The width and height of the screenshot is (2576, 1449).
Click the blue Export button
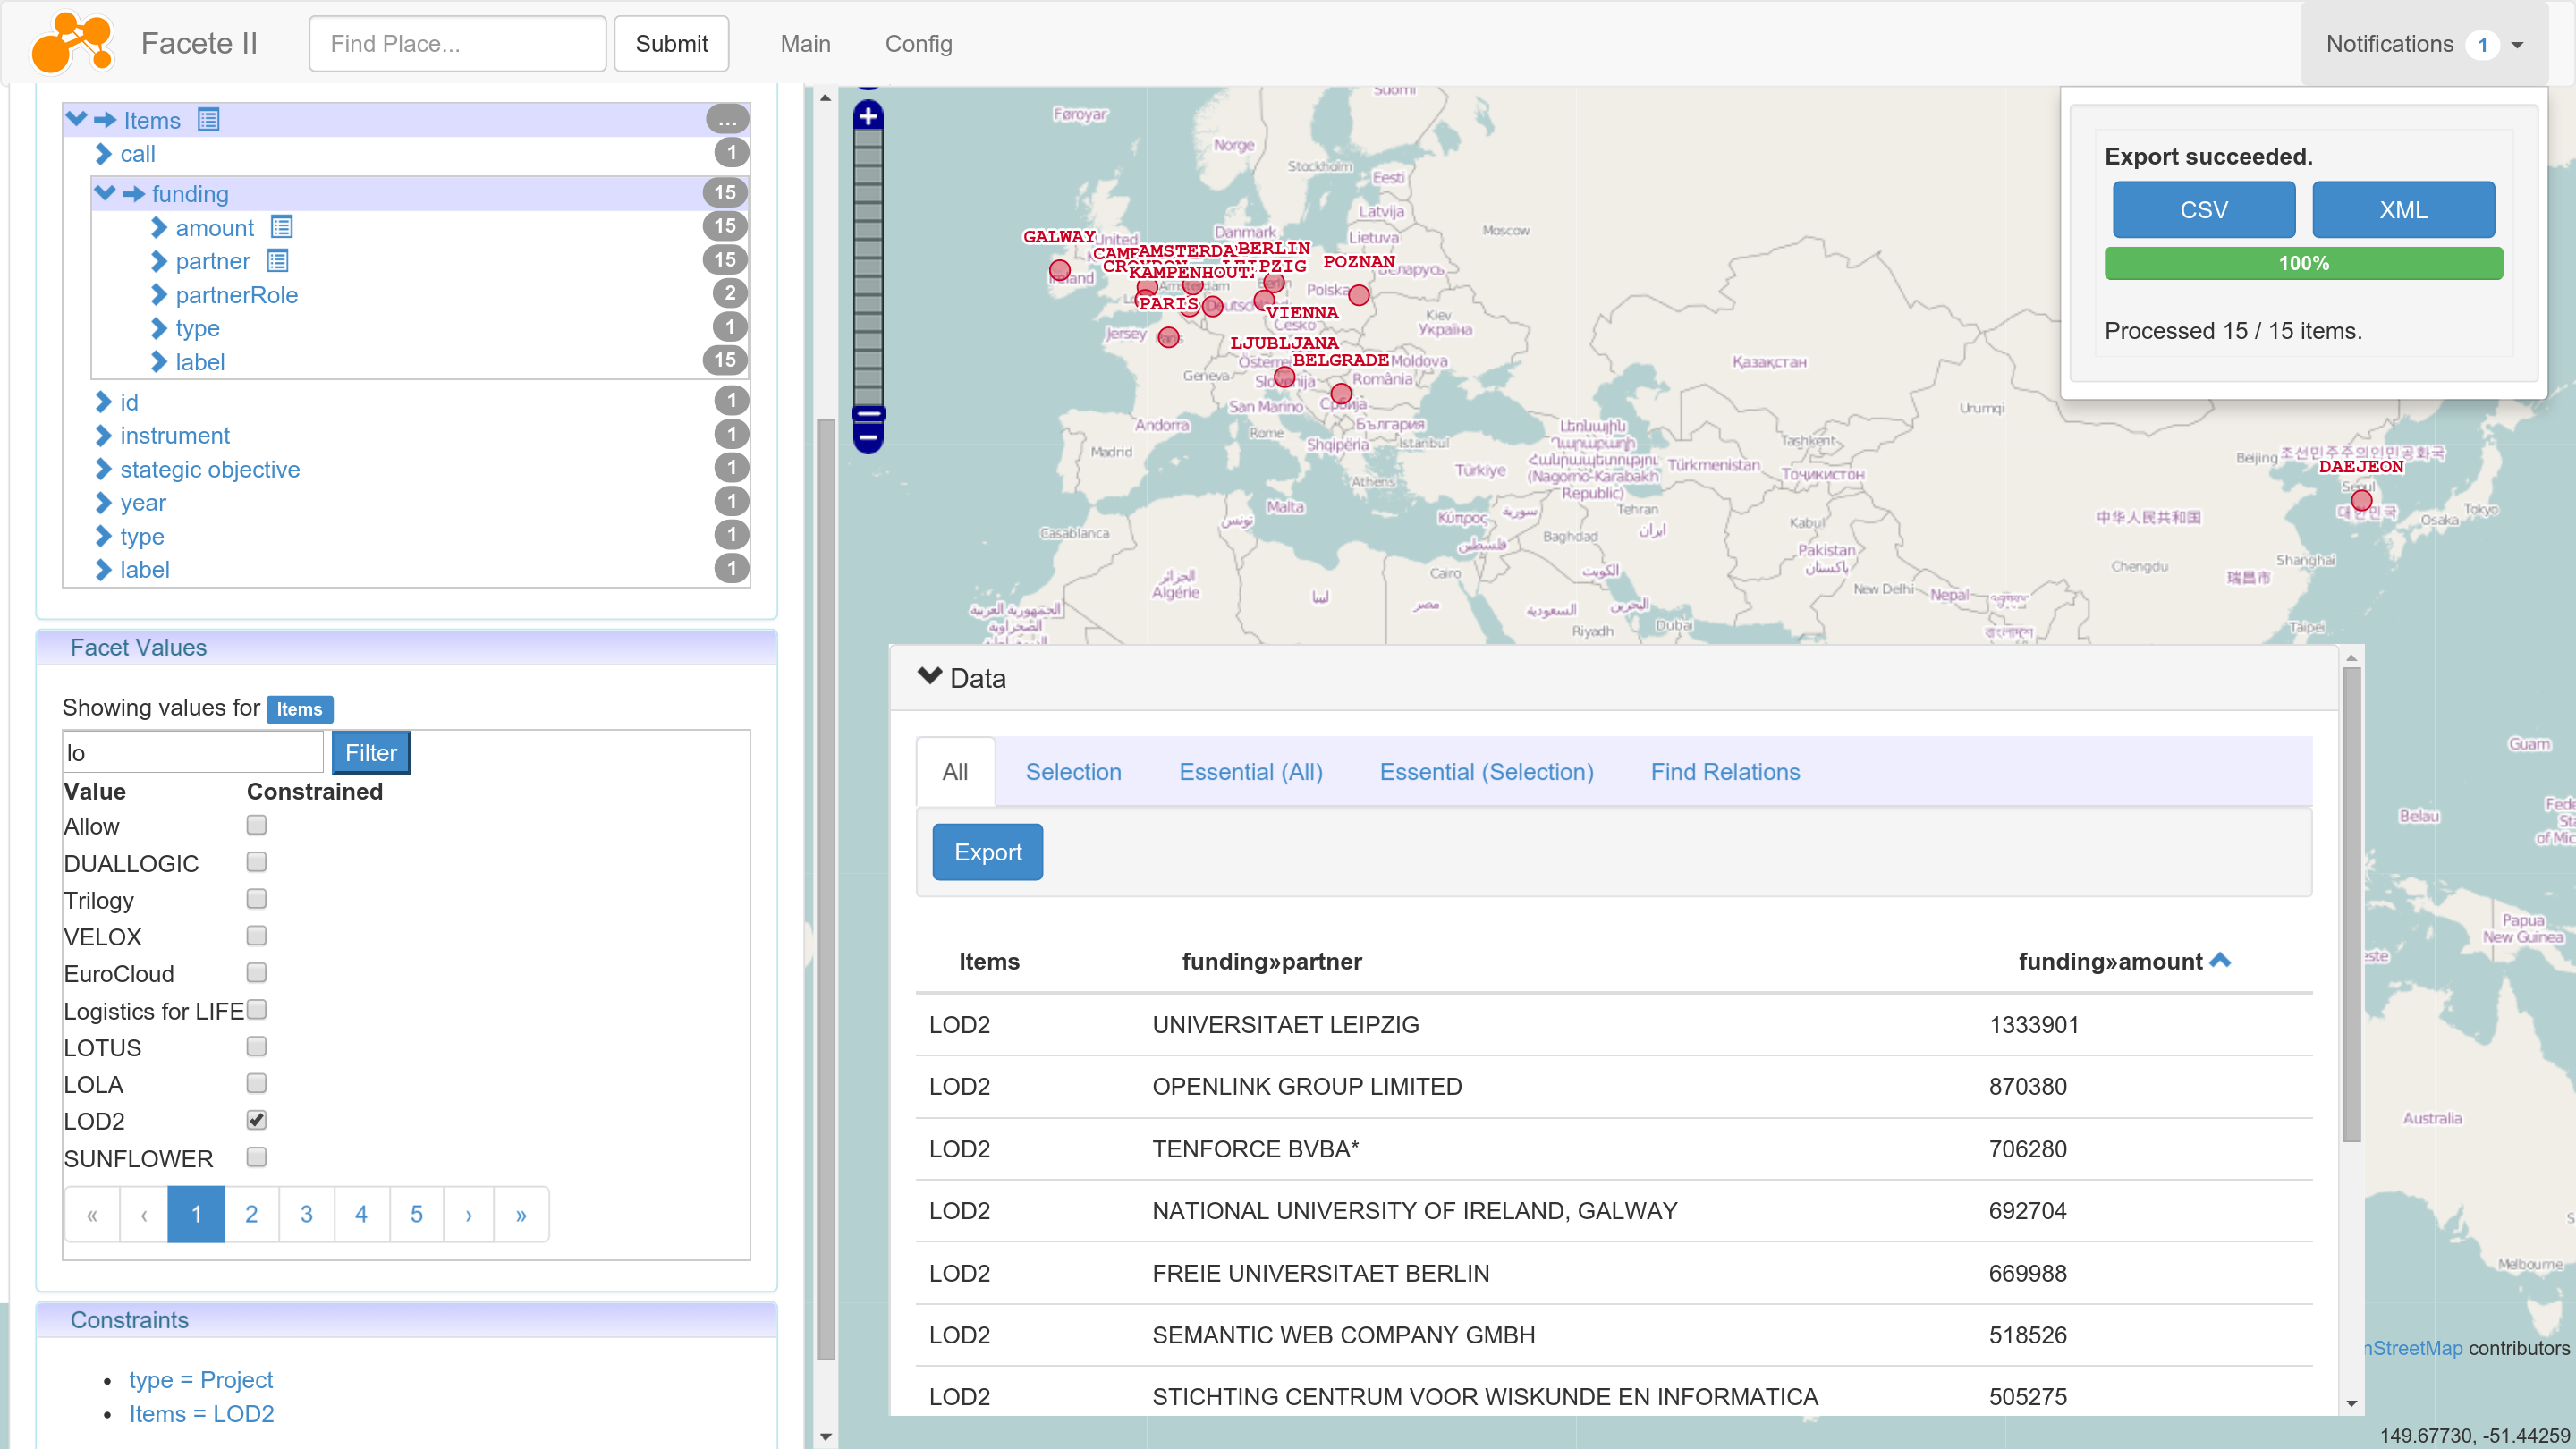click(x=987, y=852)
